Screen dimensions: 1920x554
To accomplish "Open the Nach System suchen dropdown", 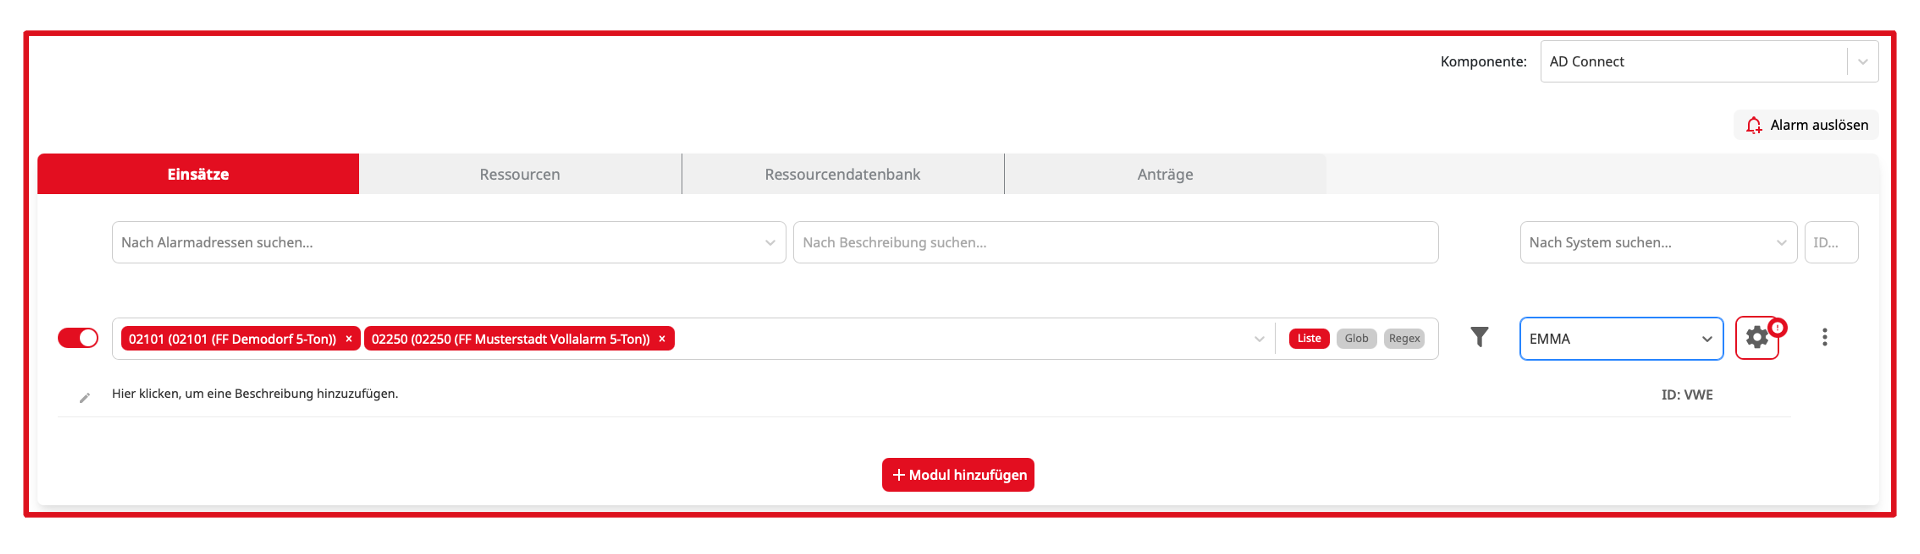I will [x=1780, y=243].
